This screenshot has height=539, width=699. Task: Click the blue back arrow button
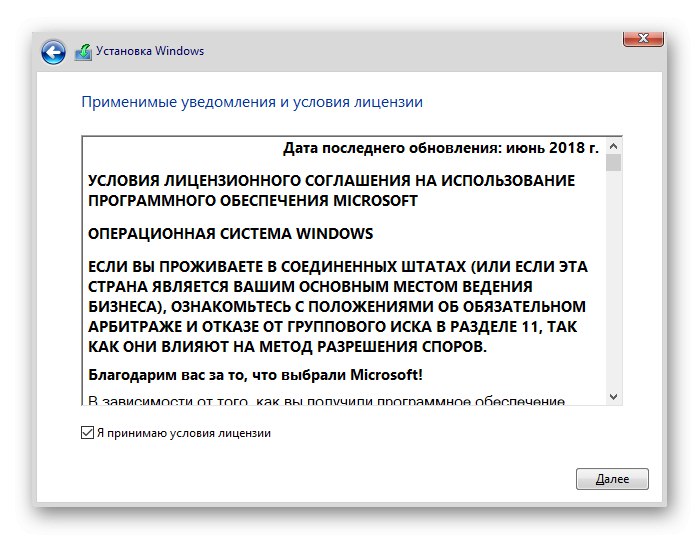pos(53,52)
